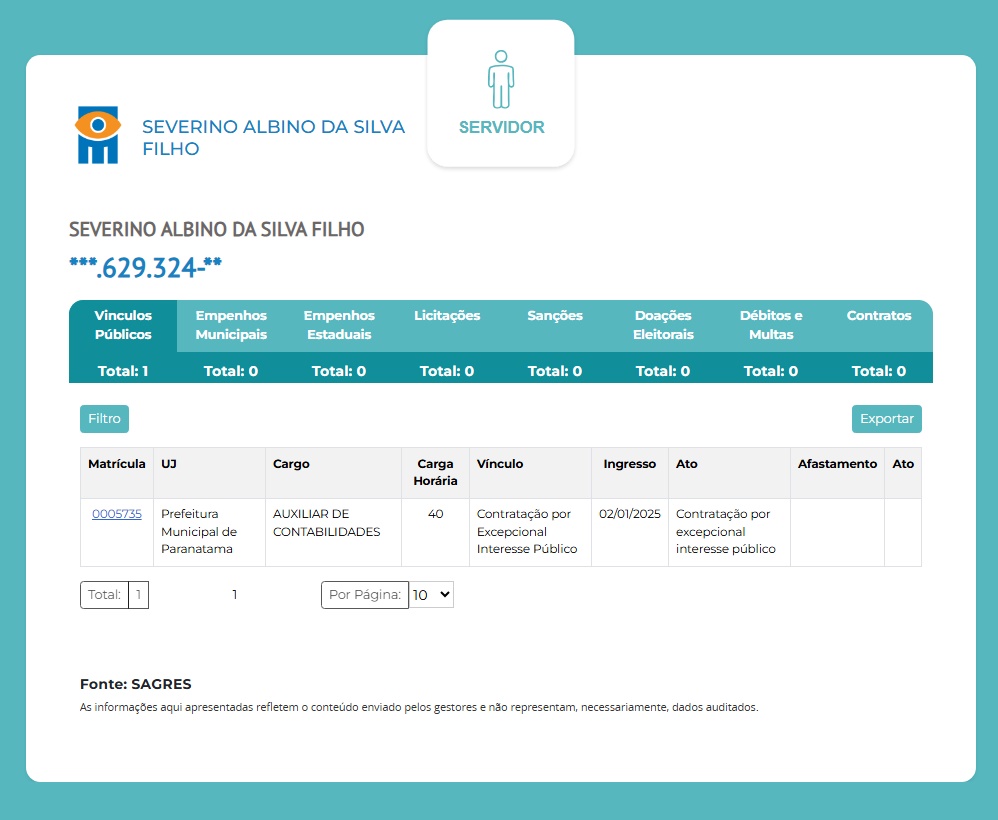Click the Carga Horária column header
The image size is (998, 820).
435,472
